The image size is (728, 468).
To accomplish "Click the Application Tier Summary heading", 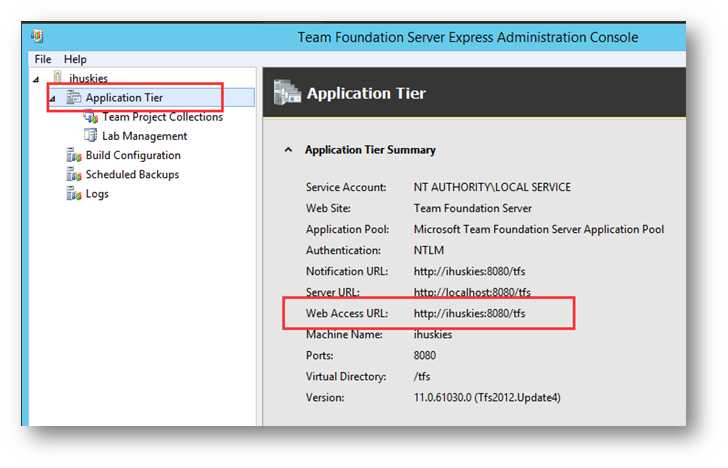I will [370, 150].
